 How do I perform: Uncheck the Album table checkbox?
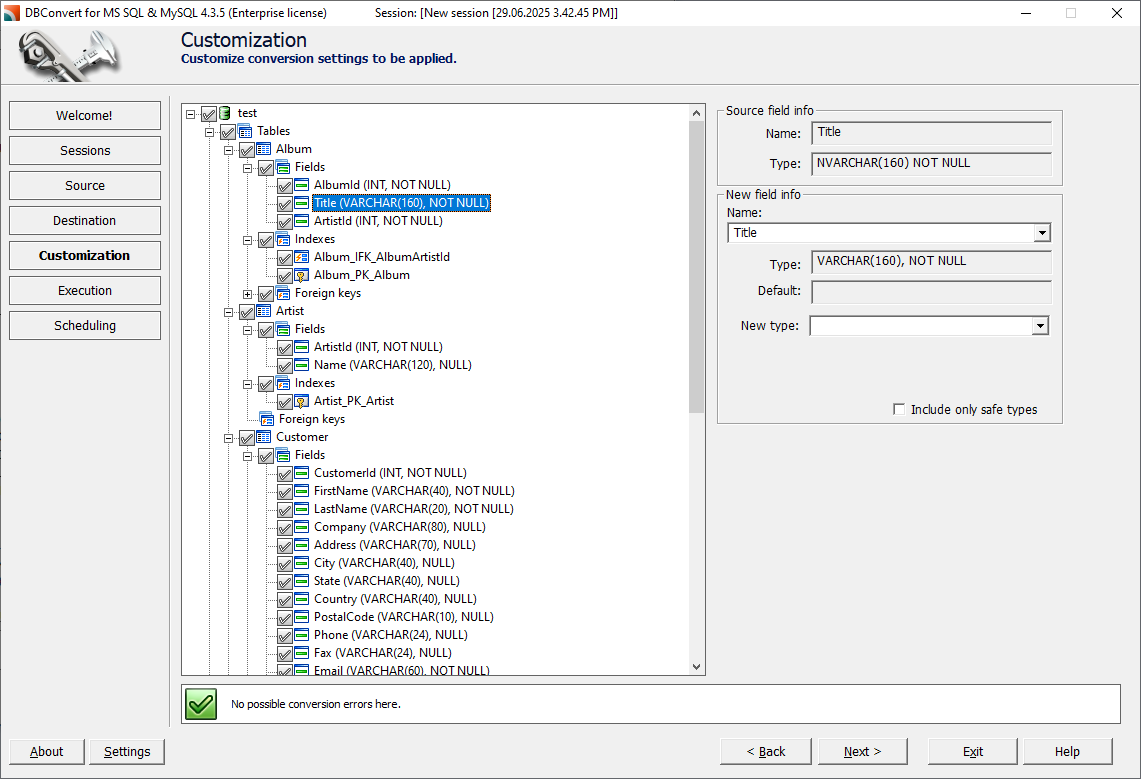[247, 148]
